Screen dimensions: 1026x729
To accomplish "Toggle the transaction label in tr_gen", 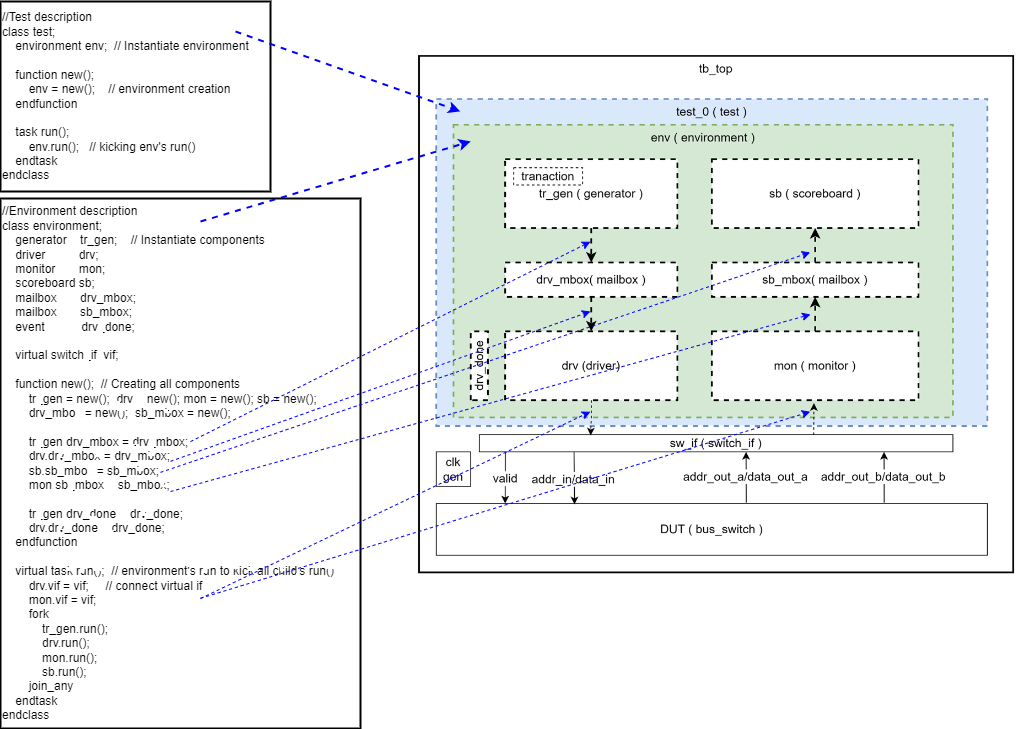I will tap(546, 175).
